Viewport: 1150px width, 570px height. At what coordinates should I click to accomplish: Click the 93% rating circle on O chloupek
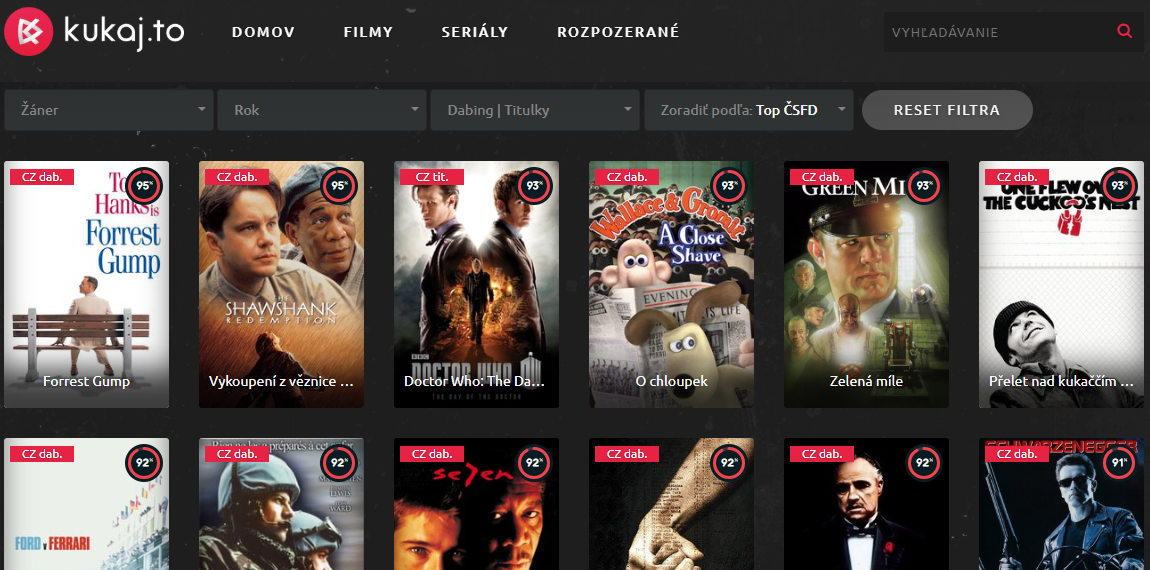tap(729, 186)
